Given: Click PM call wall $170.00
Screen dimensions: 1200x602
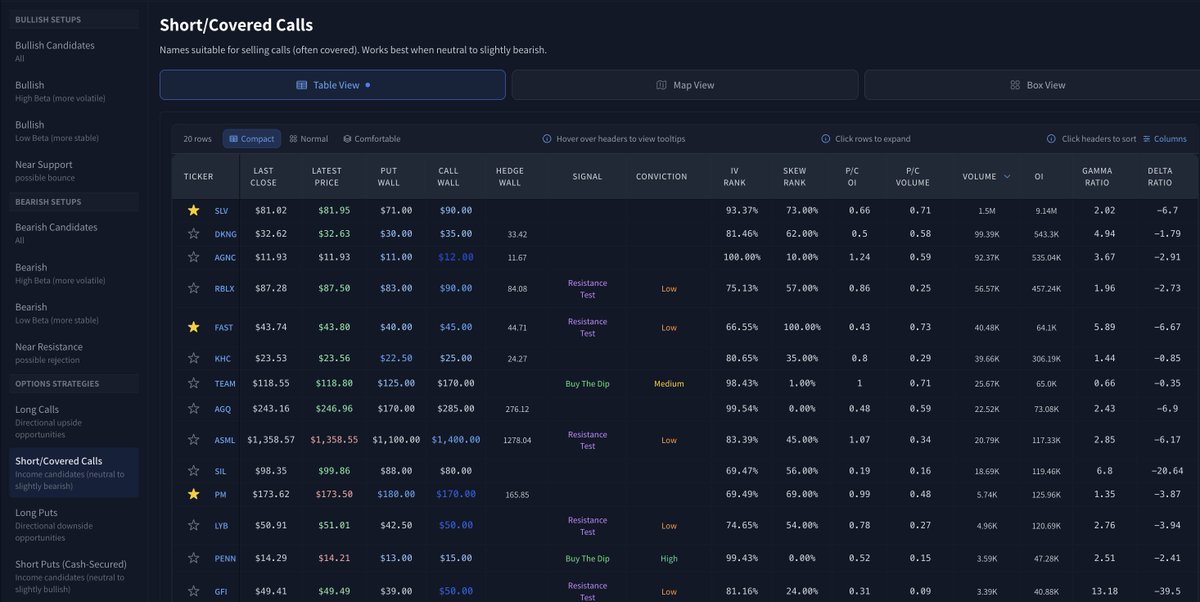Looking at the screenshot, I should (455, 494).
